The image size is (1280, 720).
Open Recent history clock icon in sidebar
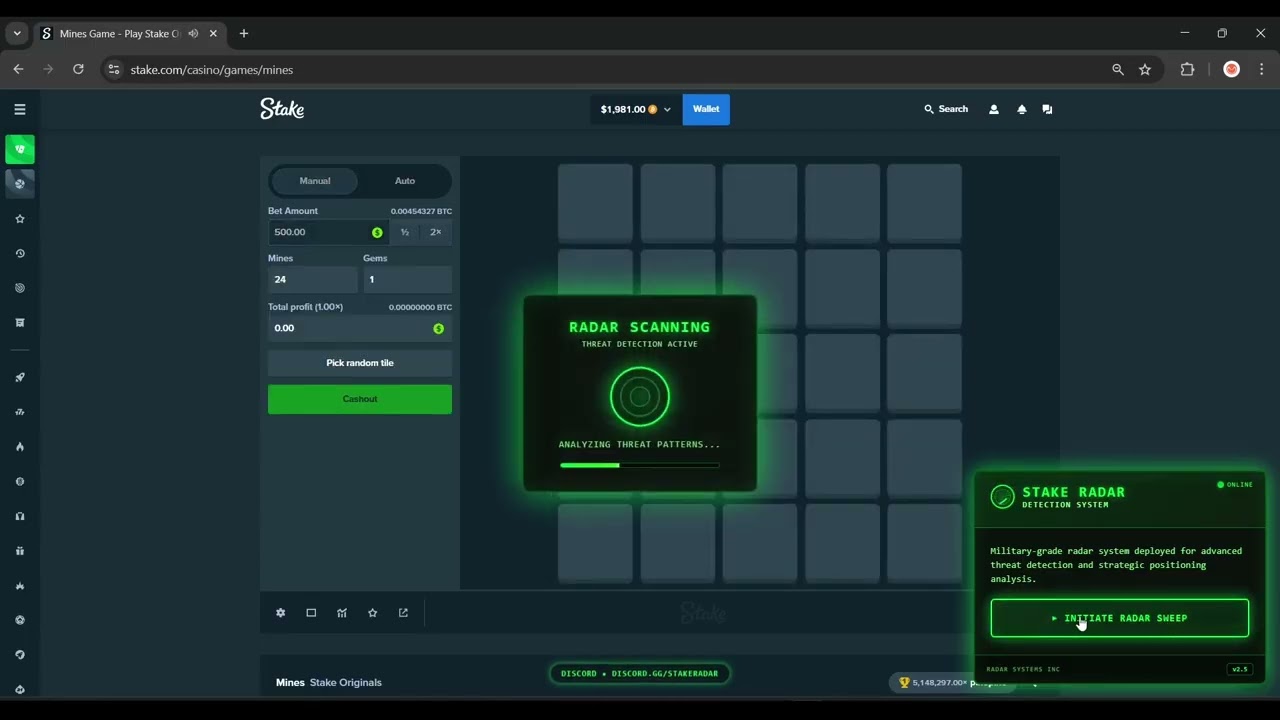click(x=20, y=253)
